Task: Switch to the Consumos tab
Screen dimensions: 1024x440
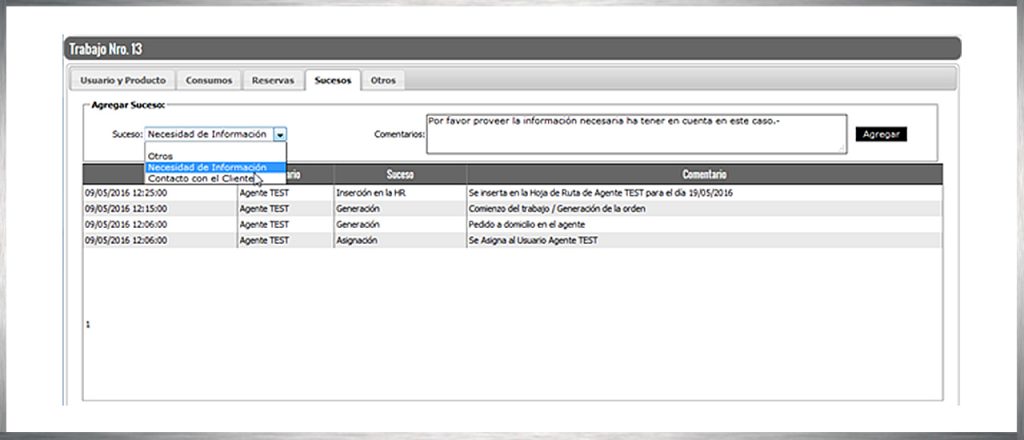Action: (209, 80)
